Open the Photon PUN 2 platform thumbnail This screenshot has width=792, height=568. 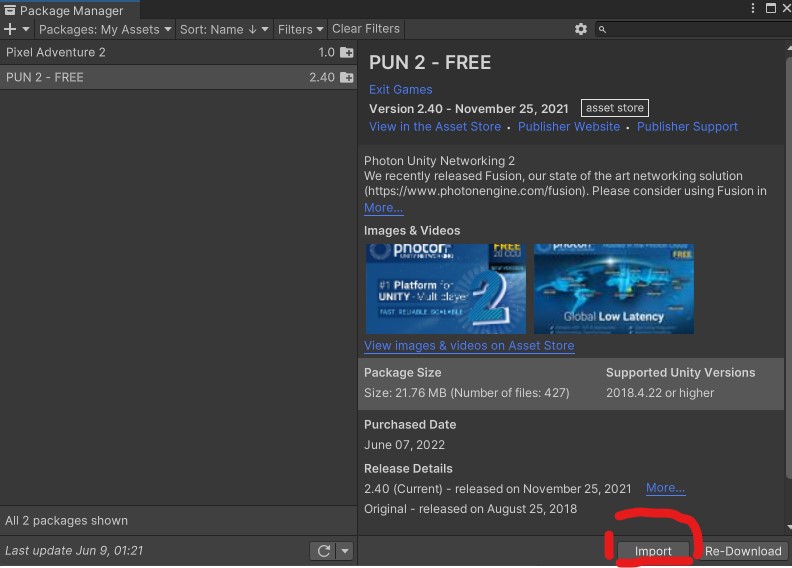(x=446, y=288)
